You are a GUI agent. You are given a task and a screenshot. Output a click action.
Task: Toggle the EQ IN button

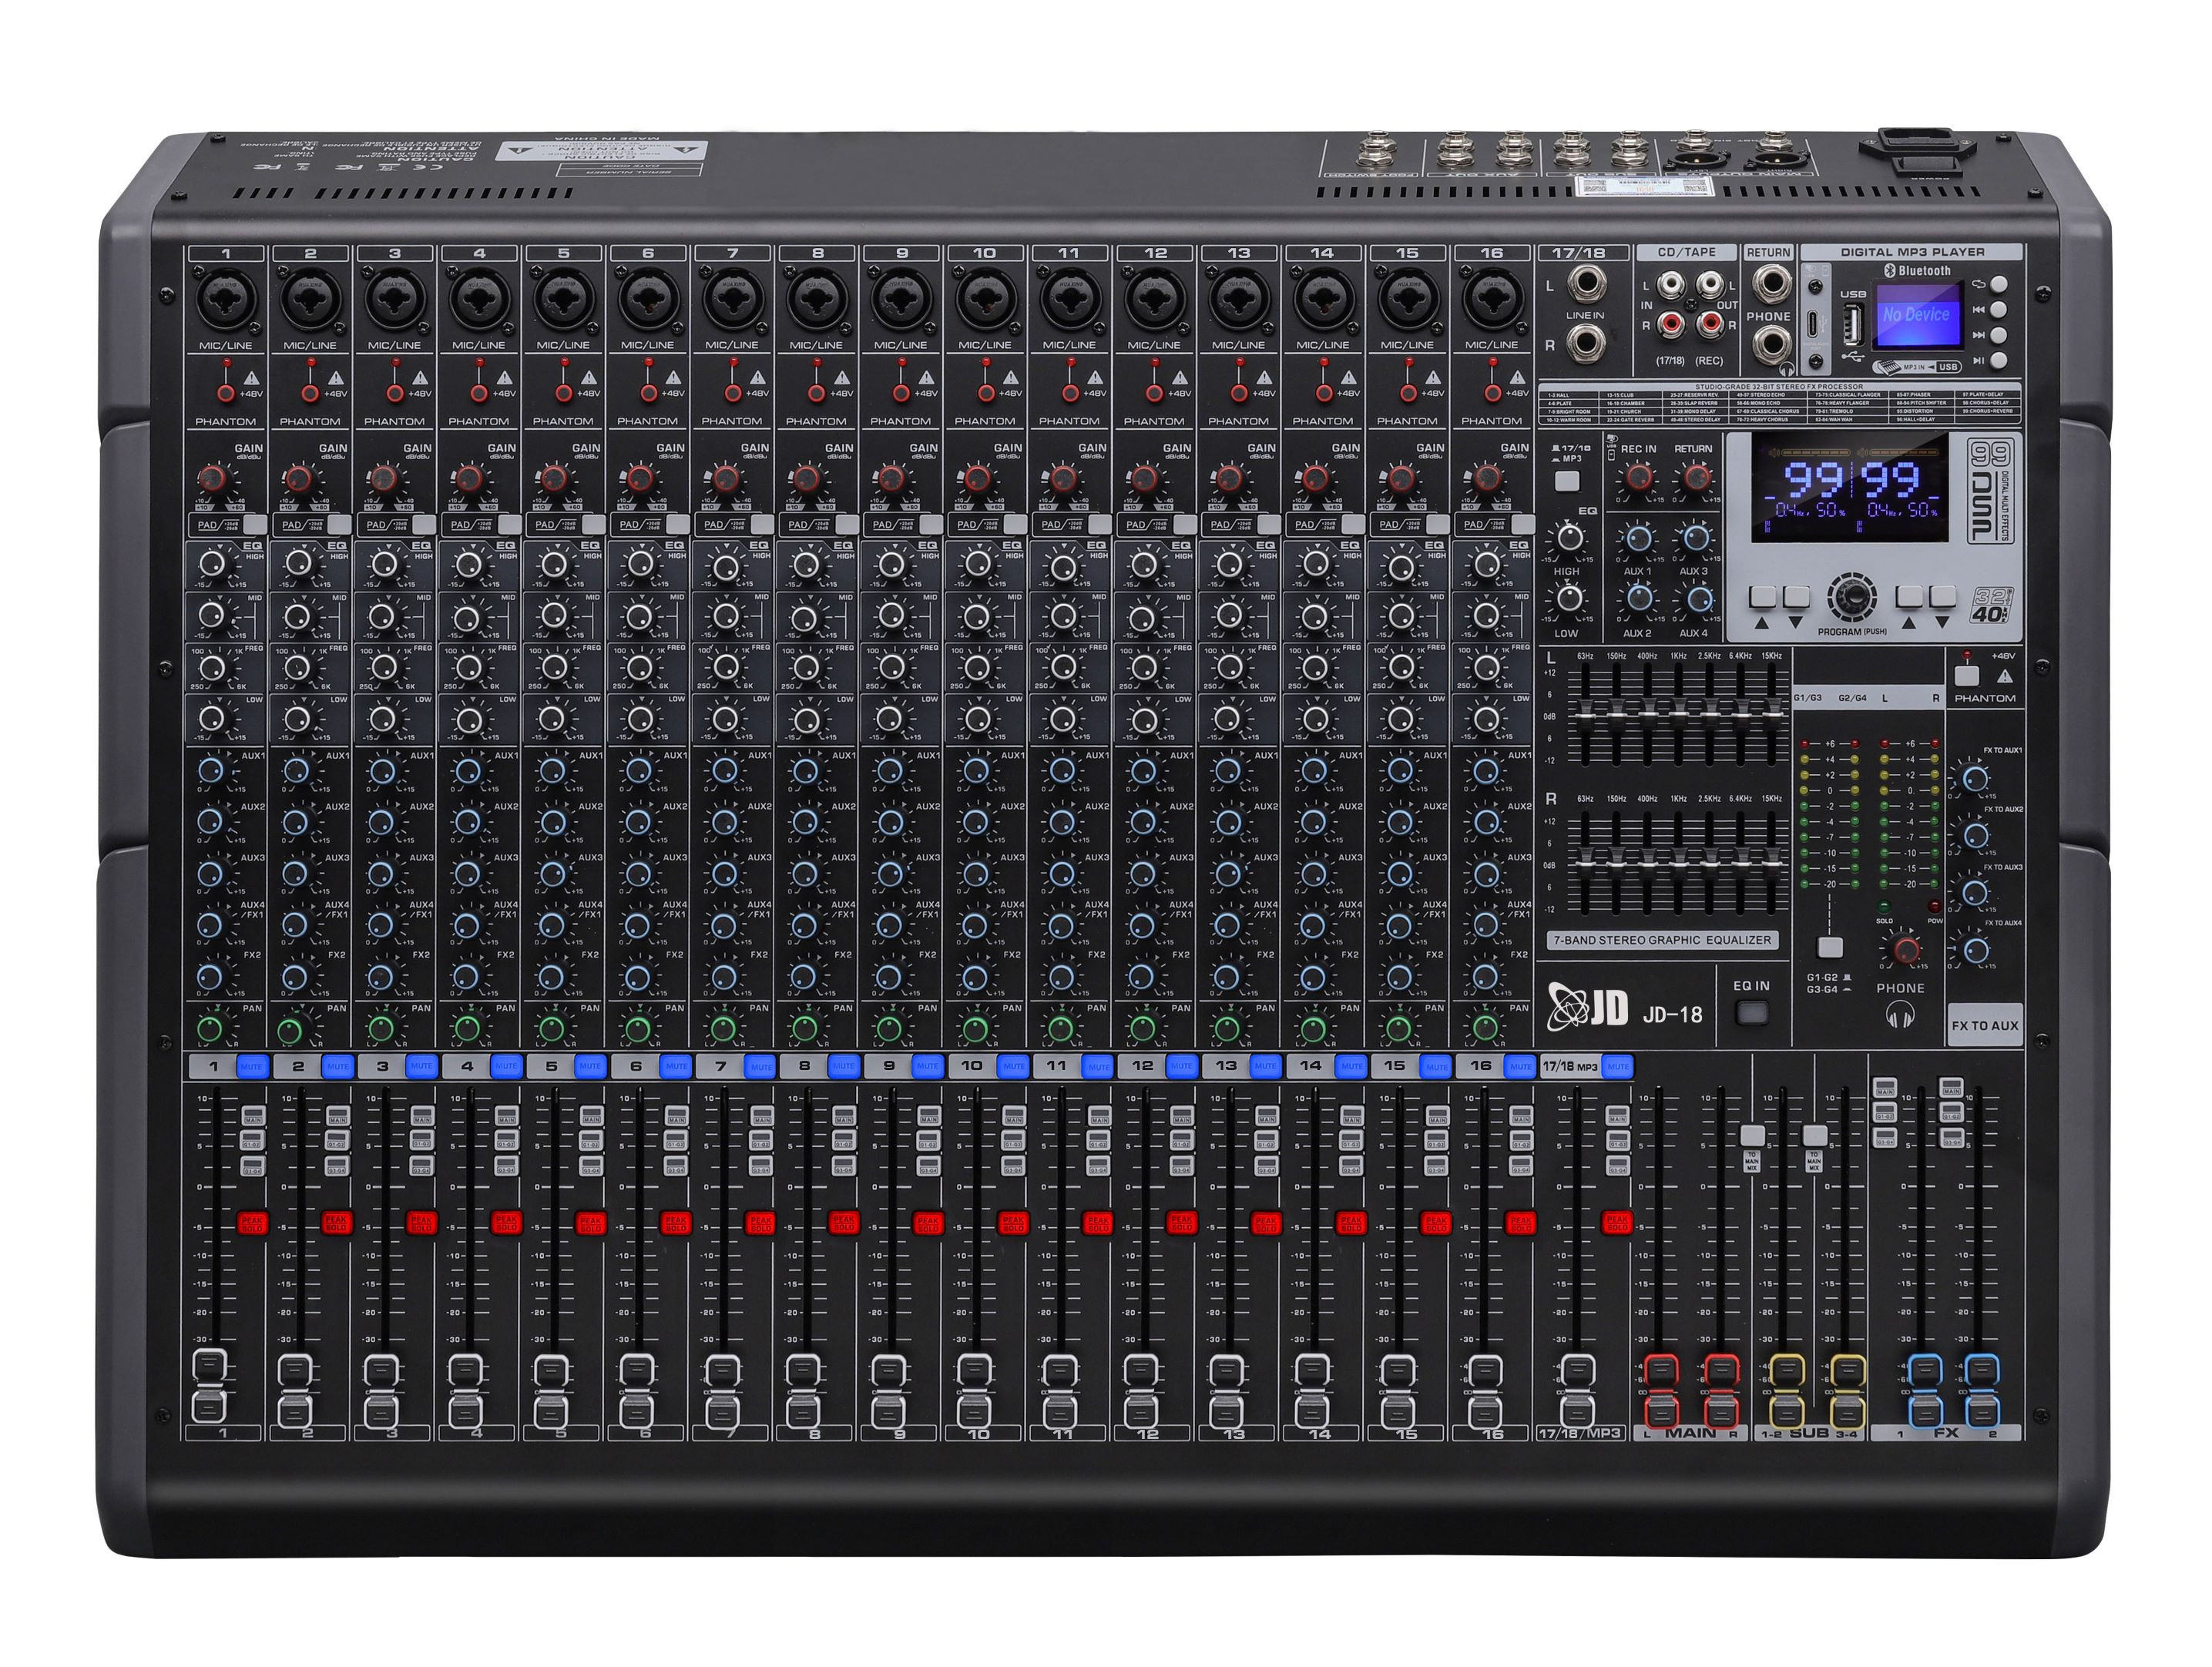coord(1751,1013)
